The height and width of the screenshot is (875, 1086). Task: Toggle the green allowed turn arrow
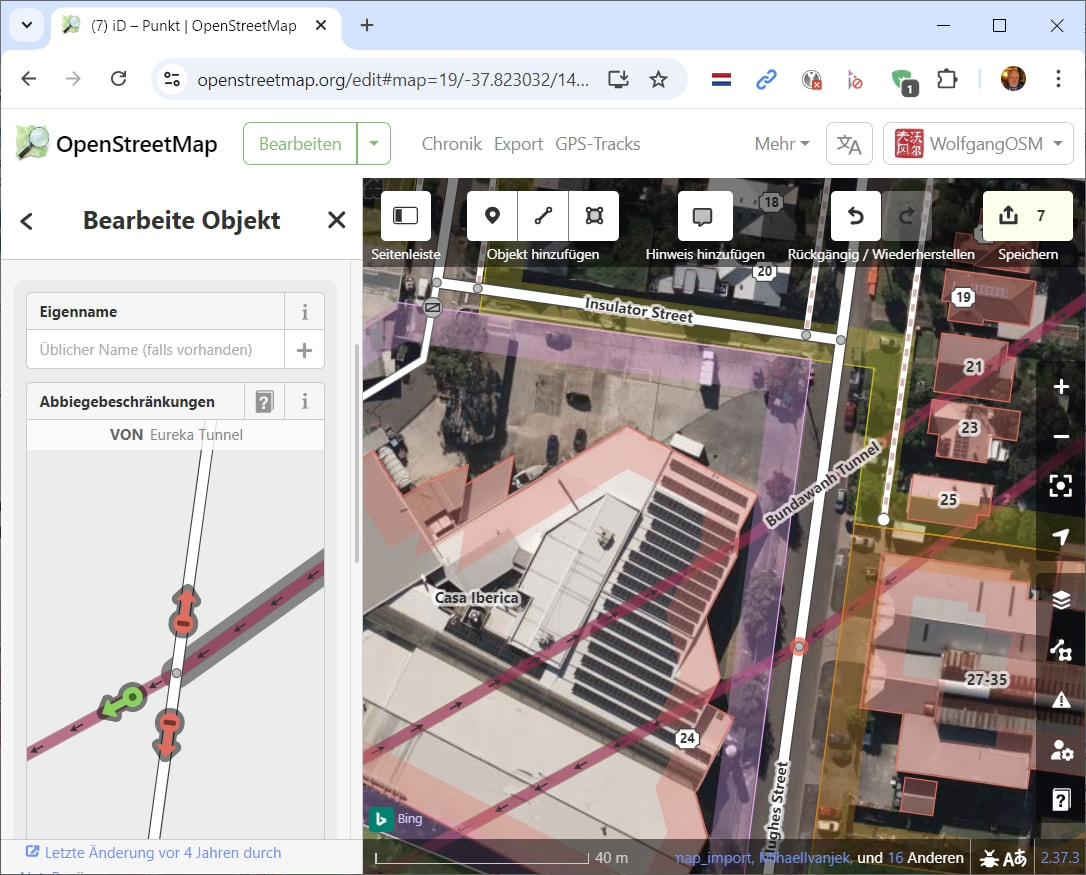click(x=122, y=701)
